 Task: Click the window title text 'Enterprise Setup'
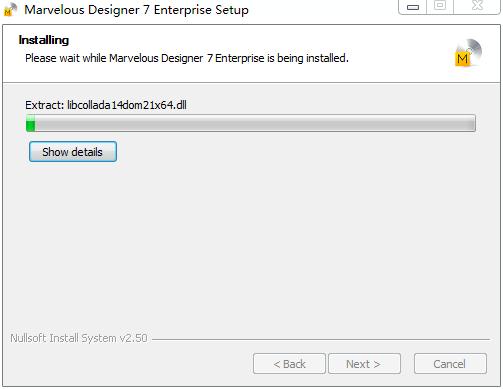click(201, 10)
